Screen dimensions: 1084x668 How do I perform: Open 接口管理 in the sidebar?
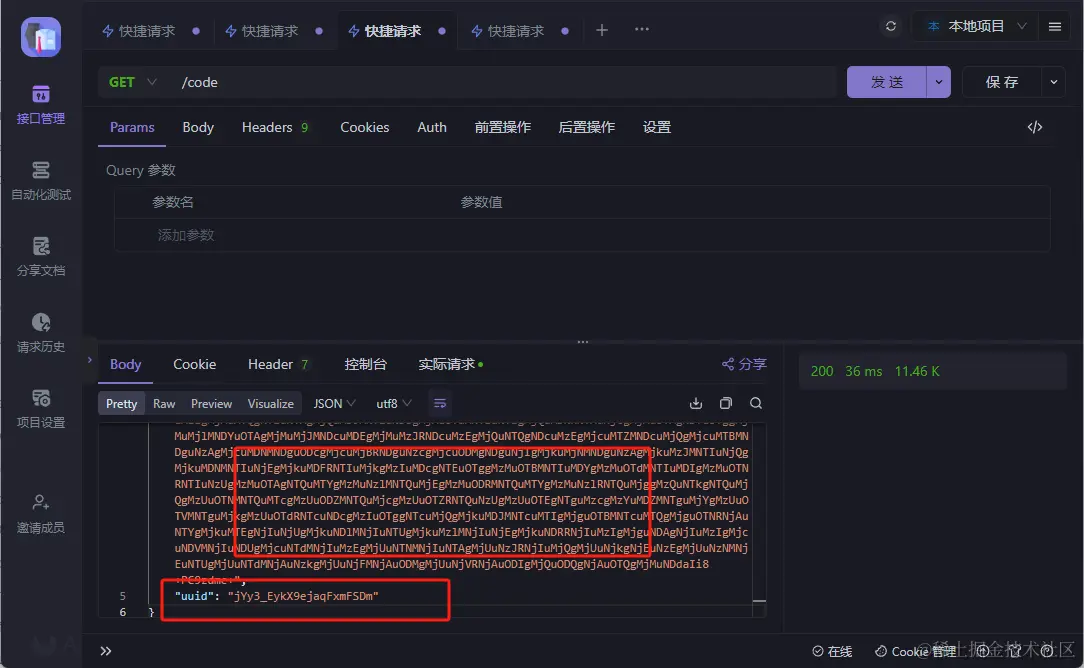pos(41,105)
